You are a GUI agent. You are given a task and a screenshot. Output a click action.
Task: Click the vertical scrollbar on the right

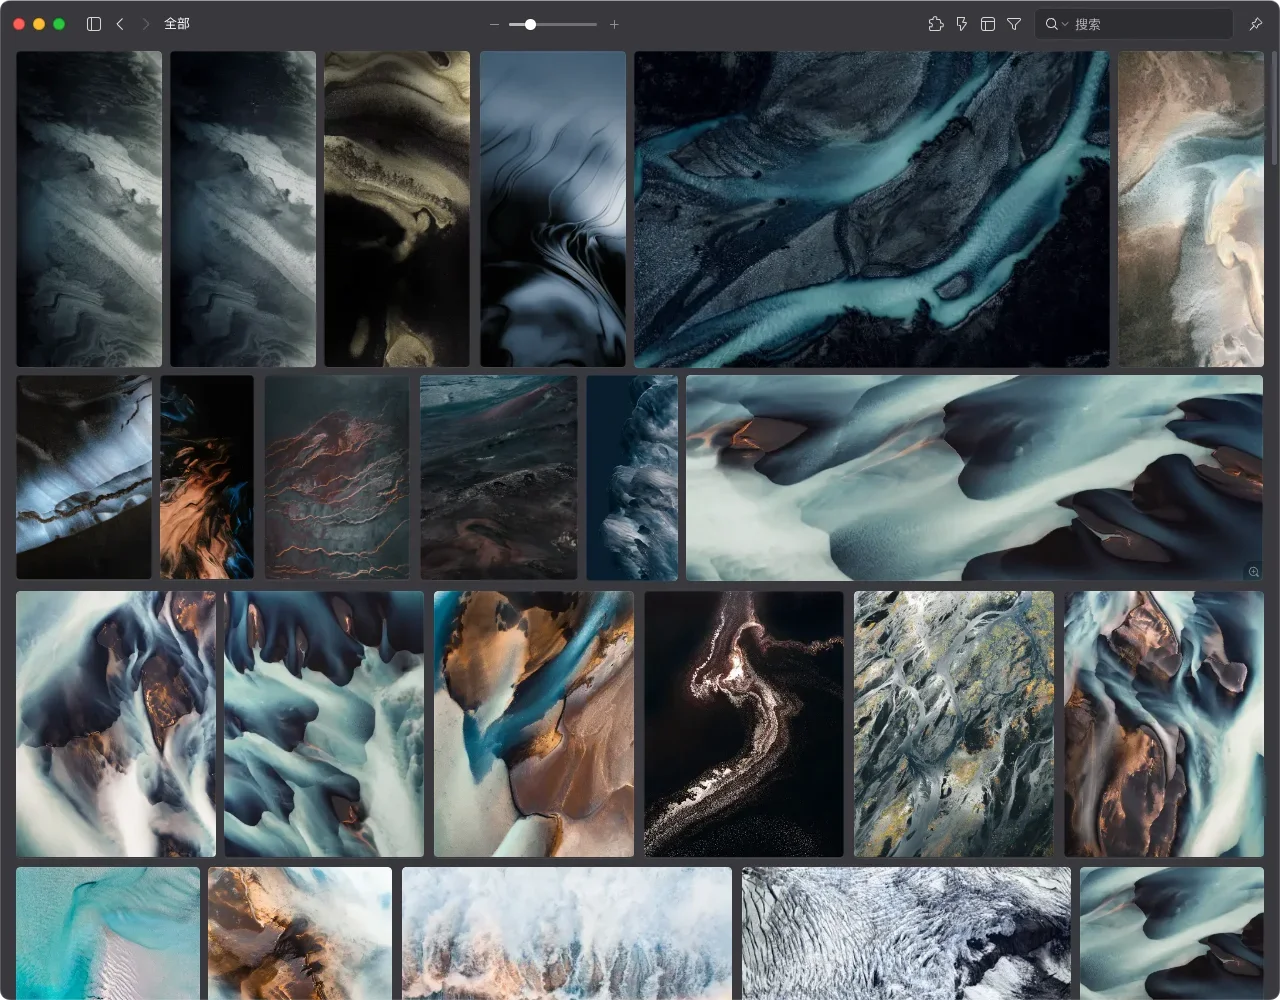(x=1273, y=110)
